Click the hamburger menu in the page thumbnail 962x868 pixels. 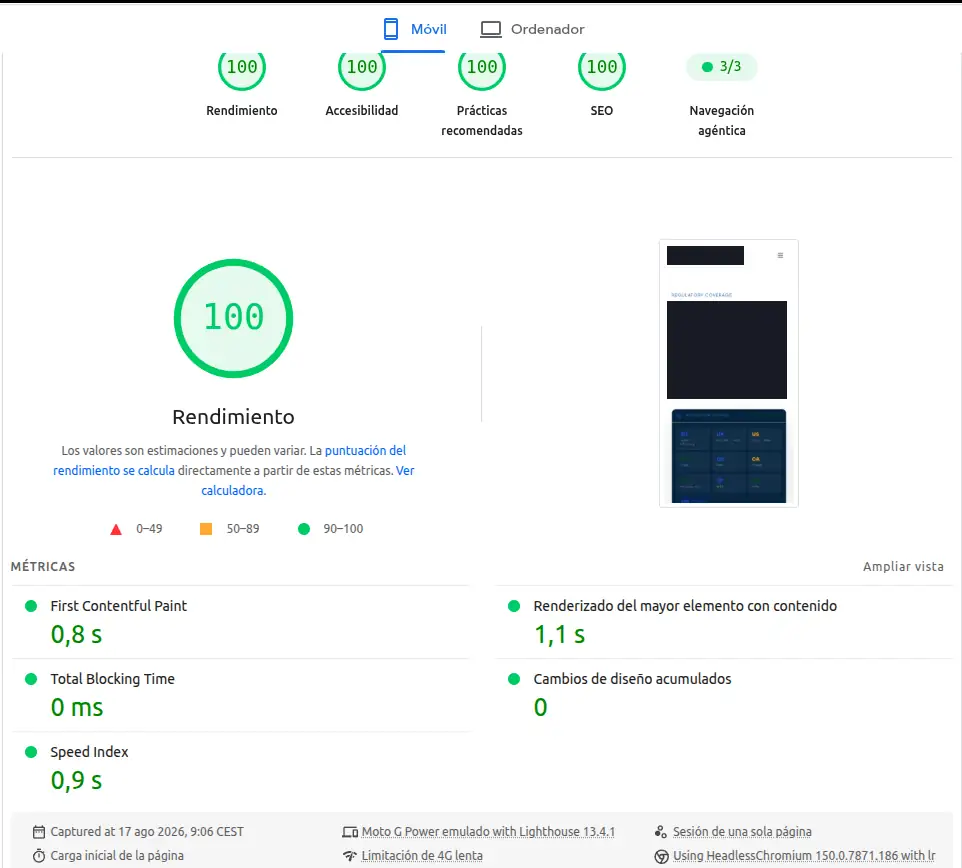click(x=780, y=255)
